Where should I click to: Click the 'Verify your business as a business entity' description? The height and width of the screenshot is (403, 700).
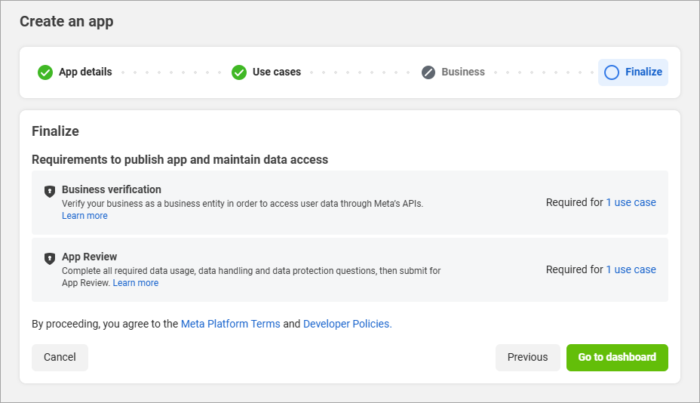242,204
